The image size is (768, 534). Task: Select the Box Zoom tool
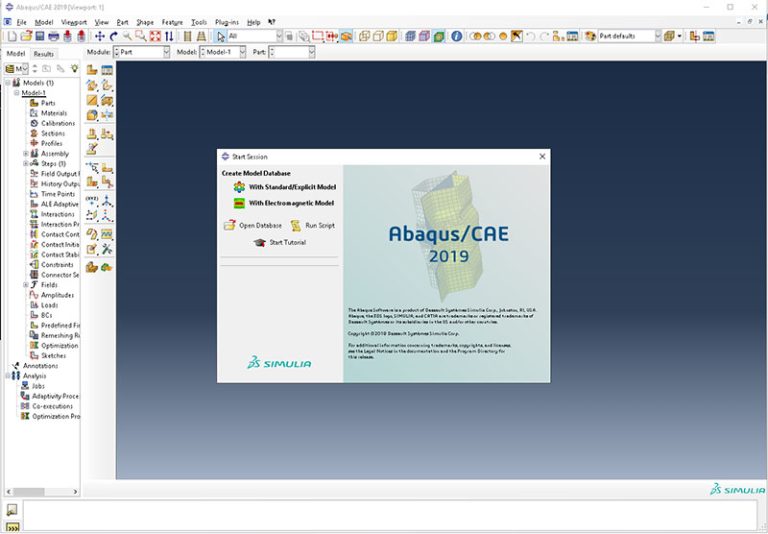(141, 36)
